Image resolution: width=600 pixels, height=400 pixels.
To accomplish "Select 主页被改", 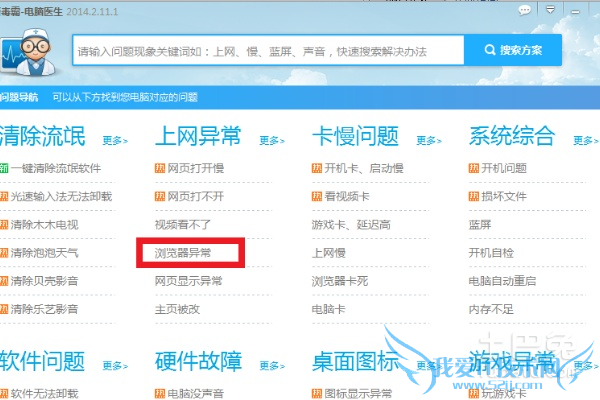I will (177, 309).
